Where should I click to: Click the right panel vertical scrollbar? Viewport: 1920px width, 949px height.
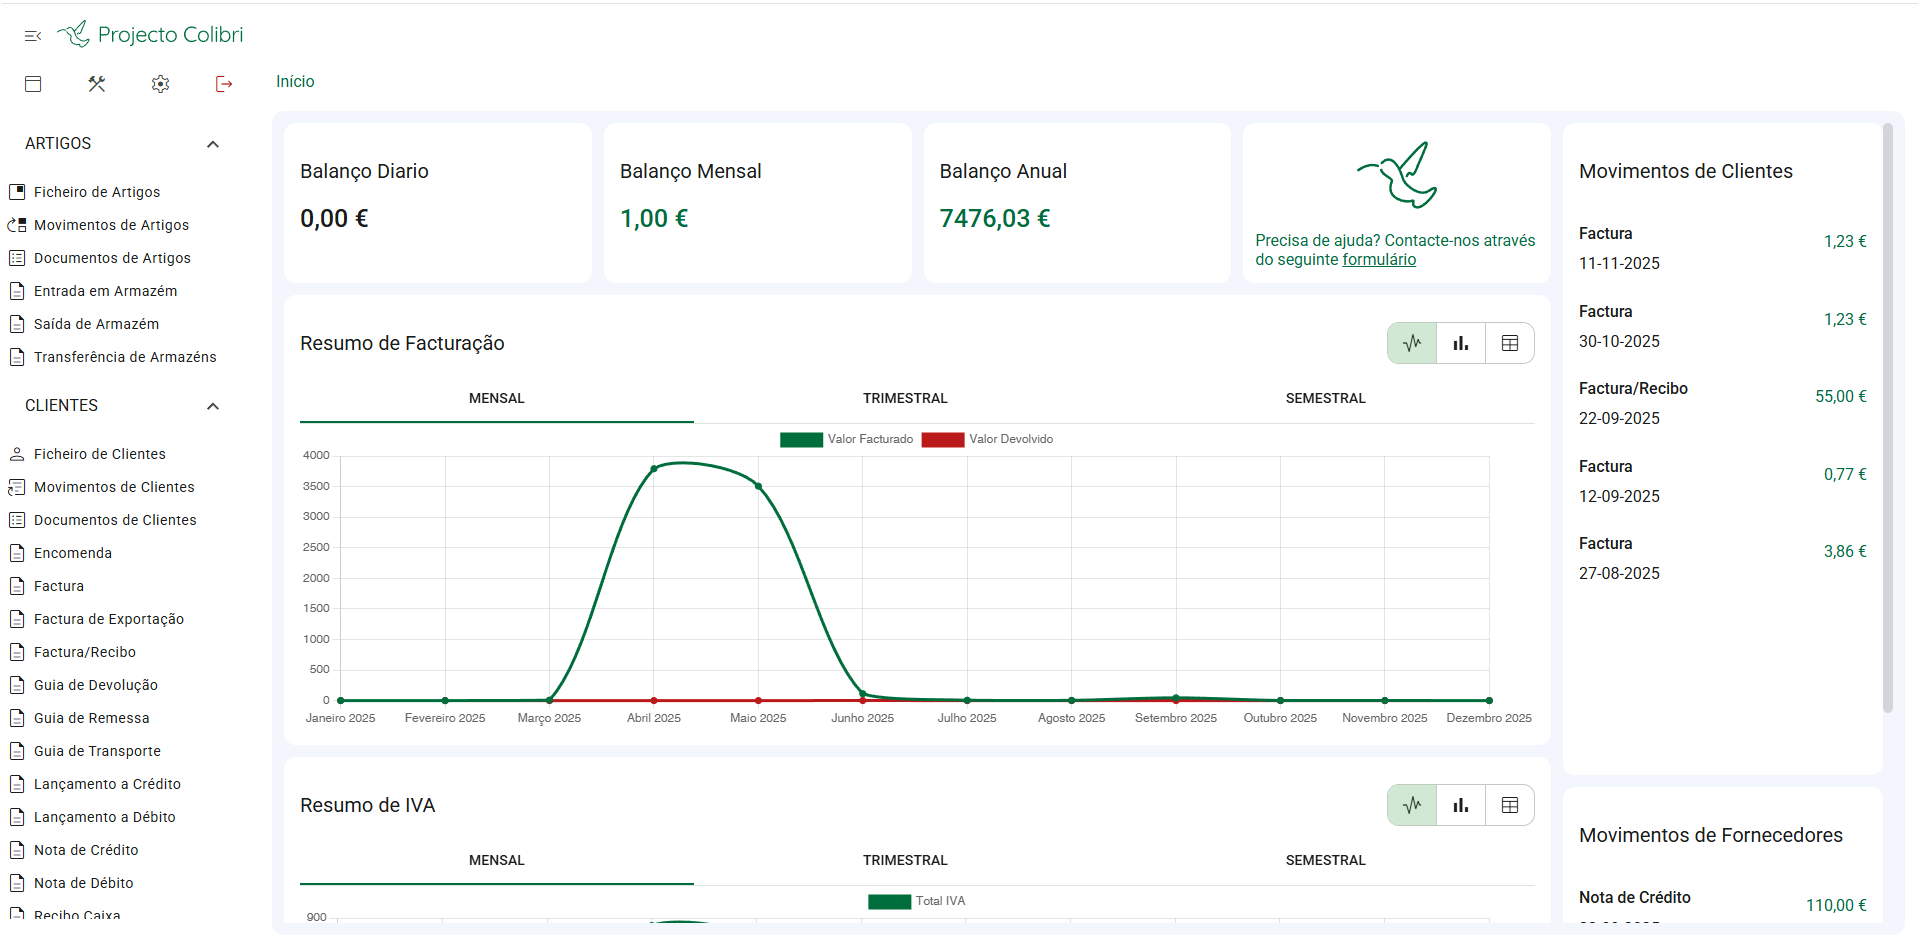pyautogui.click(x=1888, y=418)
